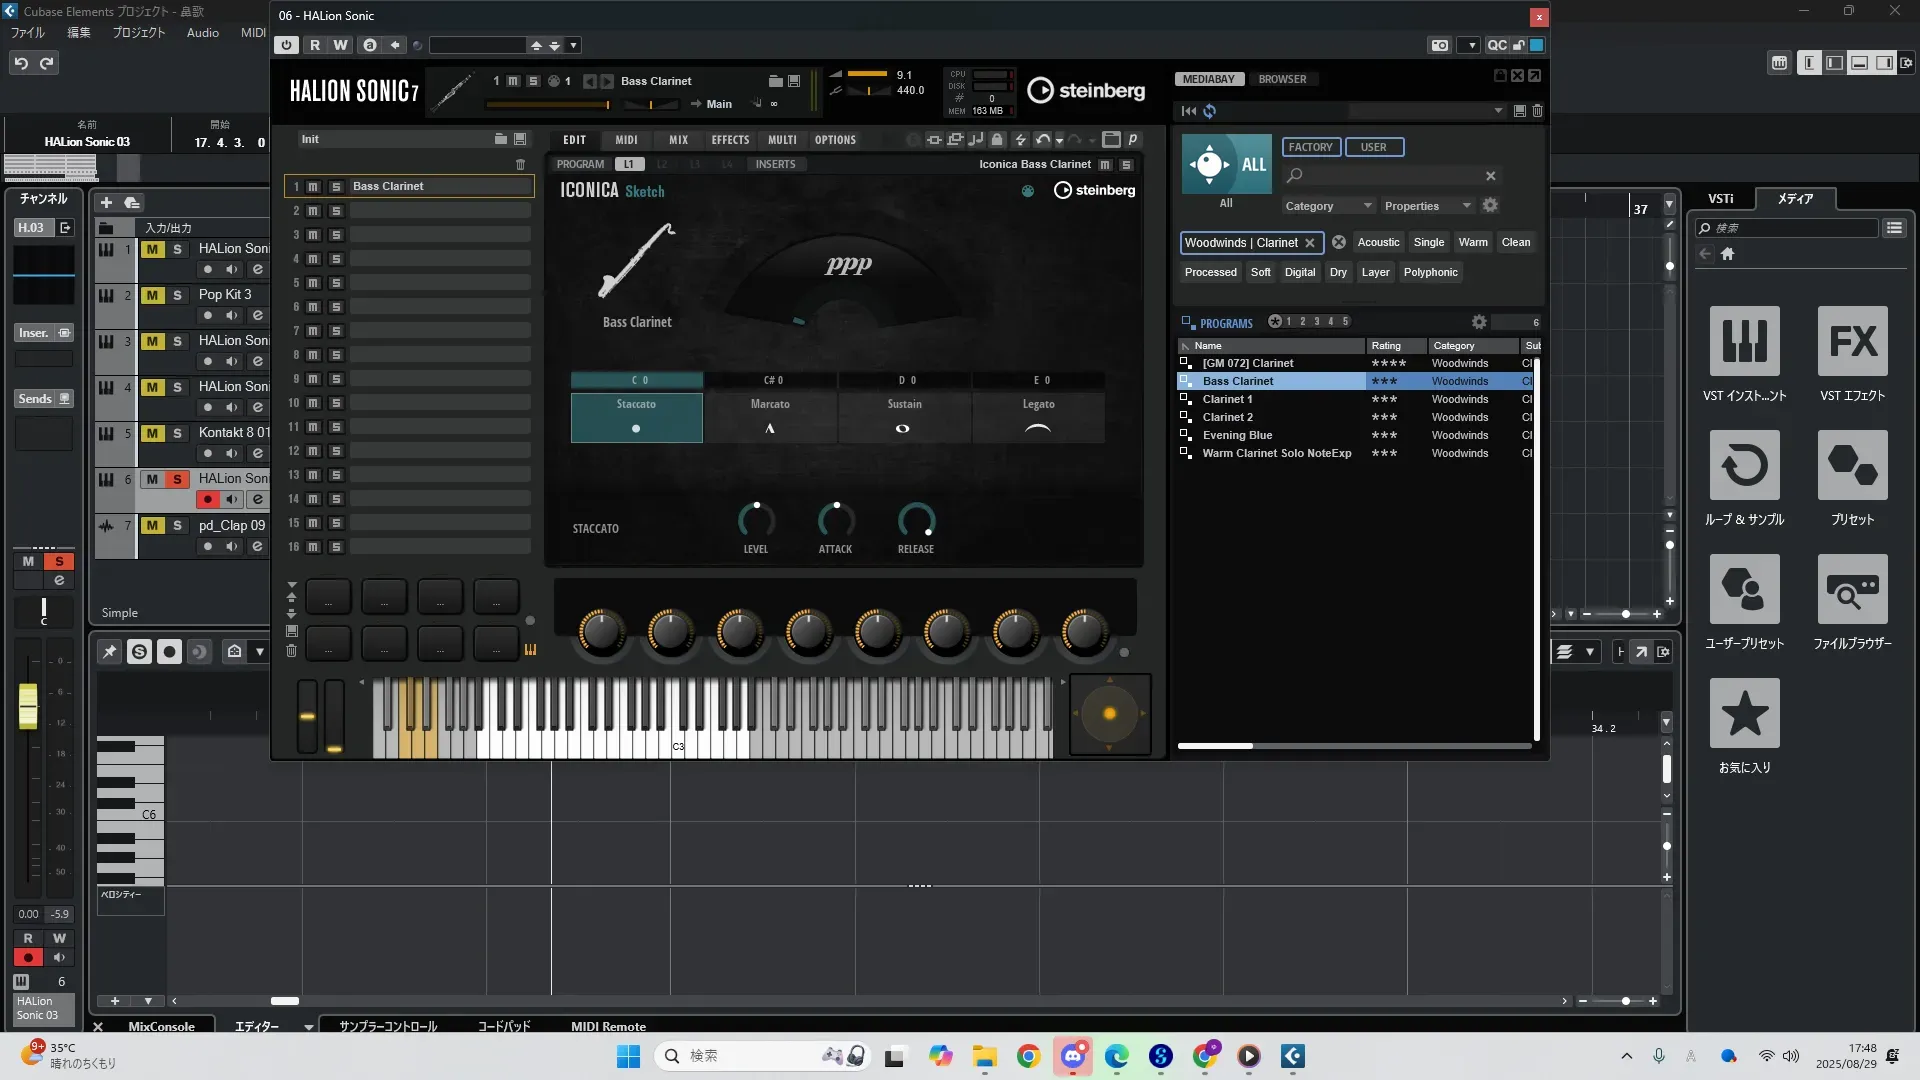Open the VST Instruments media tile
The width and height of the screenshot is (1920, 1080).
click(x=1744, y=342)
